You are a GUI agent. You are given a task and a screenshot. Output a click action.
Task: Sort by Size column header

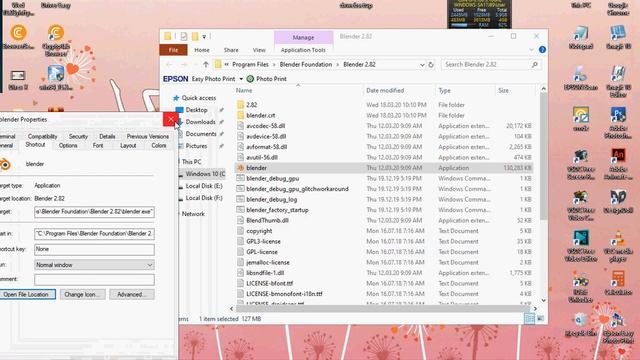pyautogui.click(x=515, y=90)
